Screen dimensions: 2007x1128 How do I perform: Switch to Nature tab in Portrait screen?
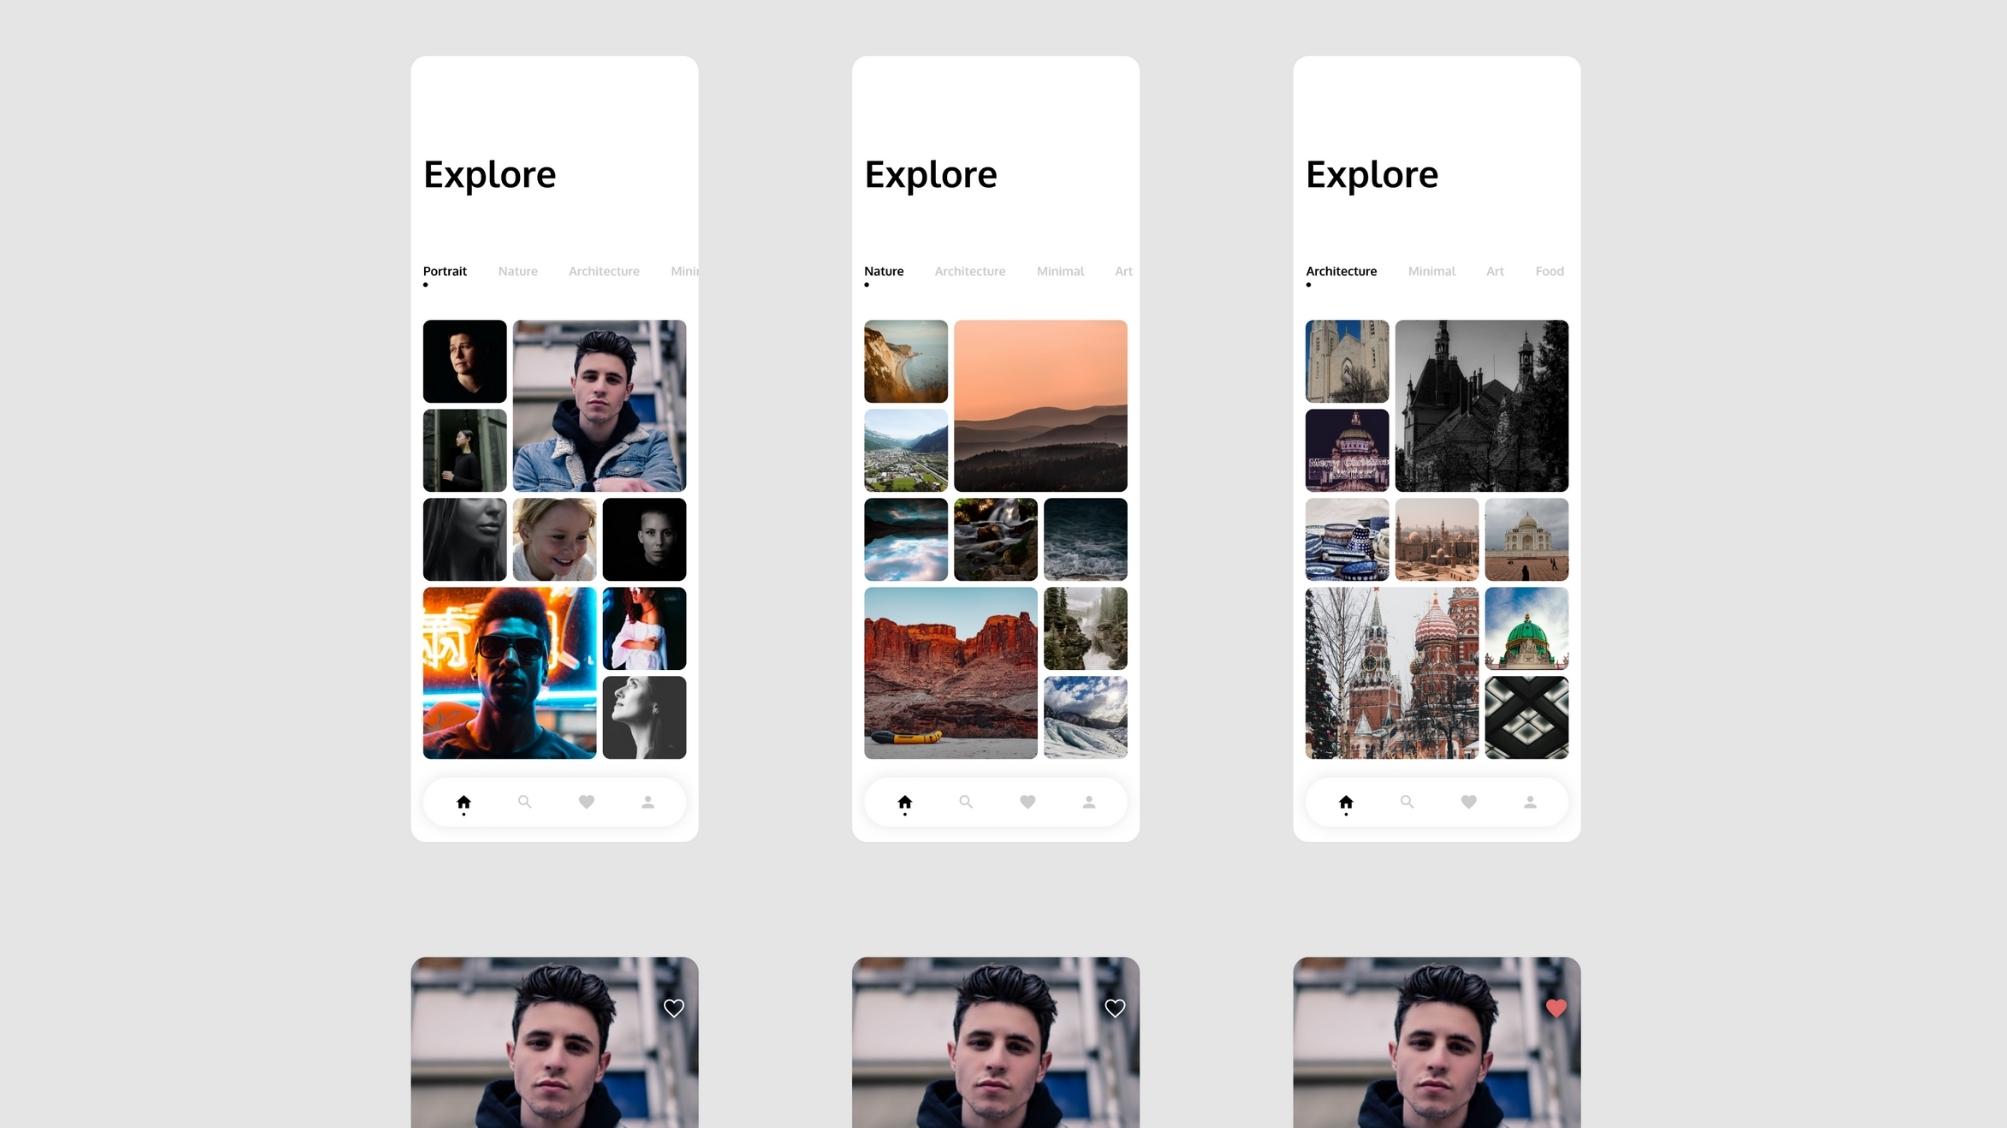(517, 271)
